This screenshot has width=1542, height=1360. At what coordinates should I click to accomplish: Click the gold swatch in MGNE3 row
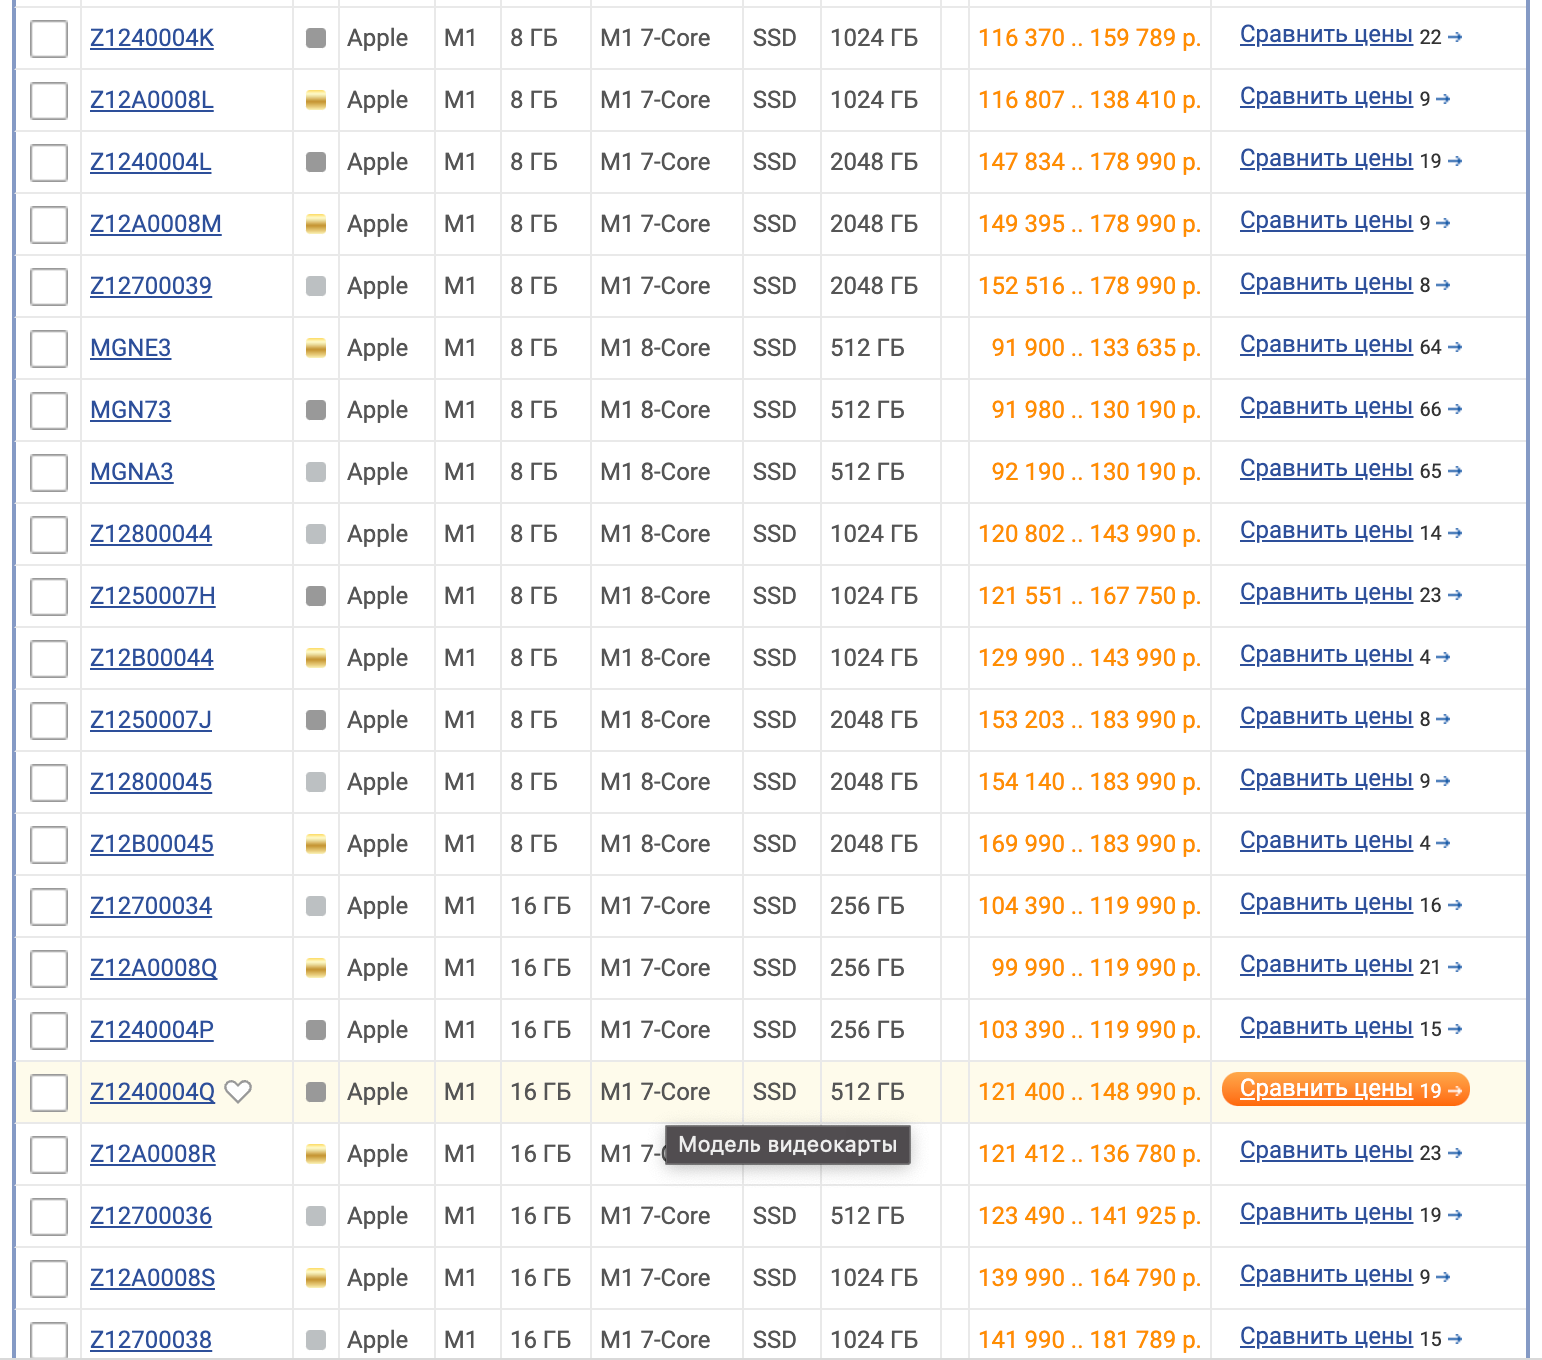point(316,348)
